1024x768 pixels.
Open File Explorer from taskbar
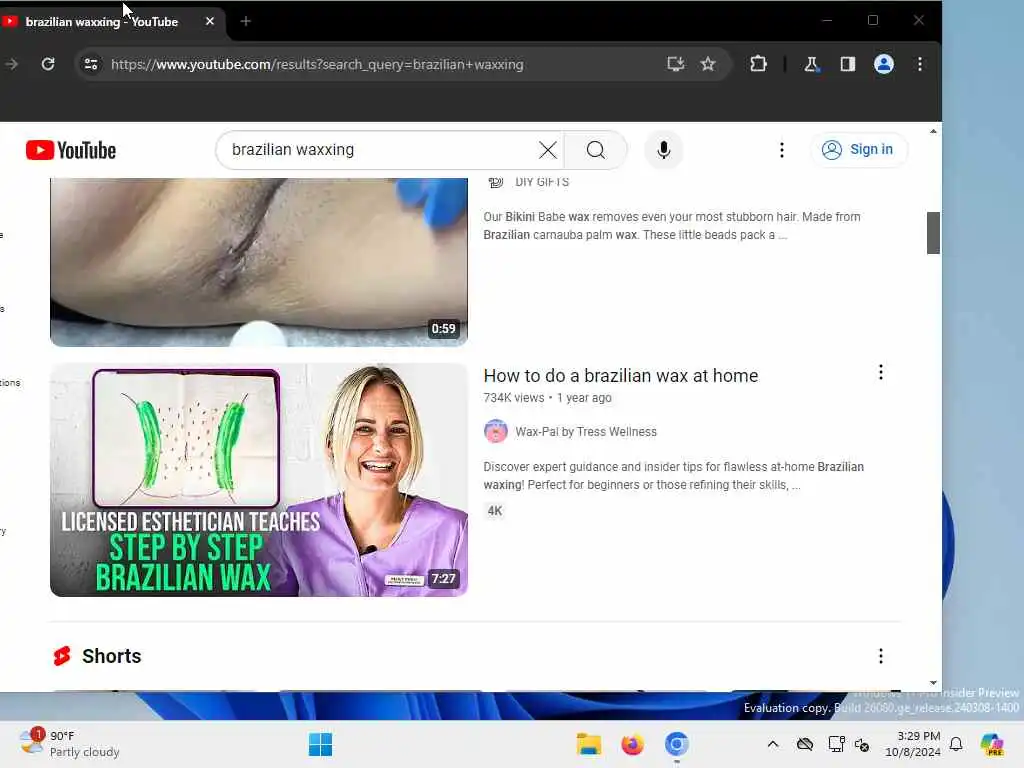click(588, 744)
